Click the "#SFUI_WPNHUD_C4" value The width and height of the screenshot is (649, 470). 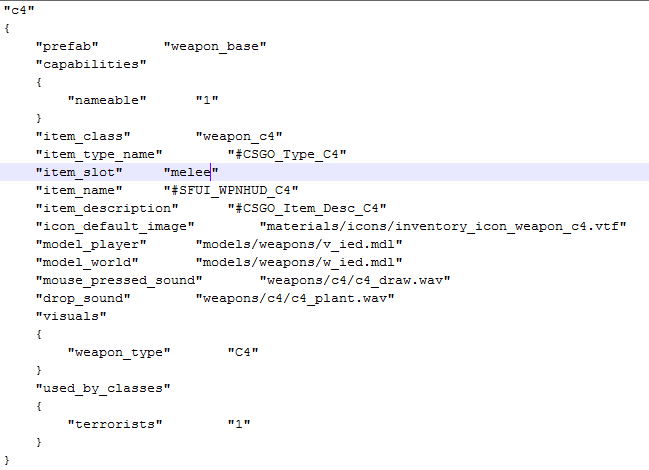click(231, 191)
